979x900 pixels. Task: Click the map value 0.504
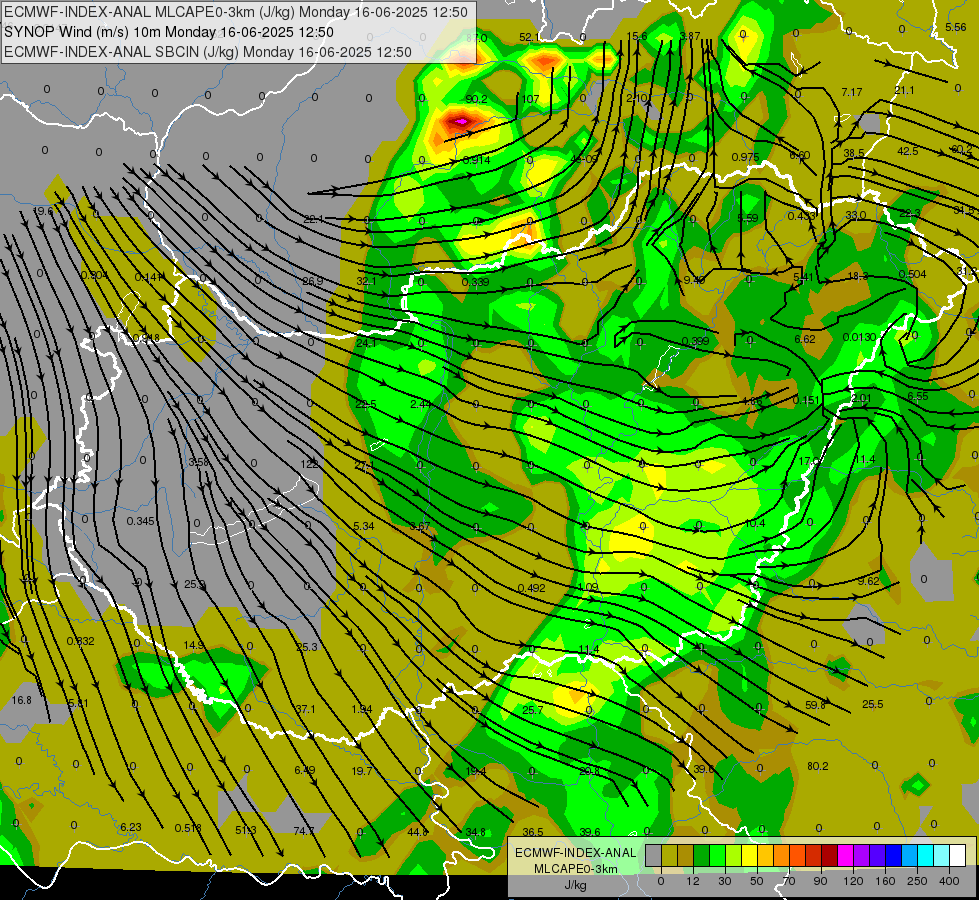click(912, 274)
